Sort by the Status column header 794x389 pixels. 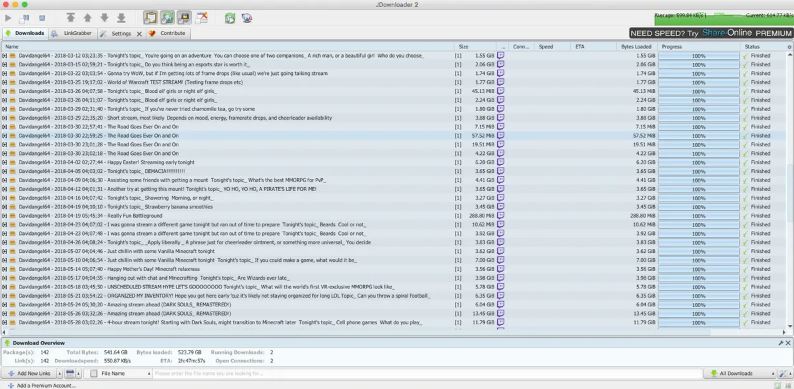click(x=762, y=47)
